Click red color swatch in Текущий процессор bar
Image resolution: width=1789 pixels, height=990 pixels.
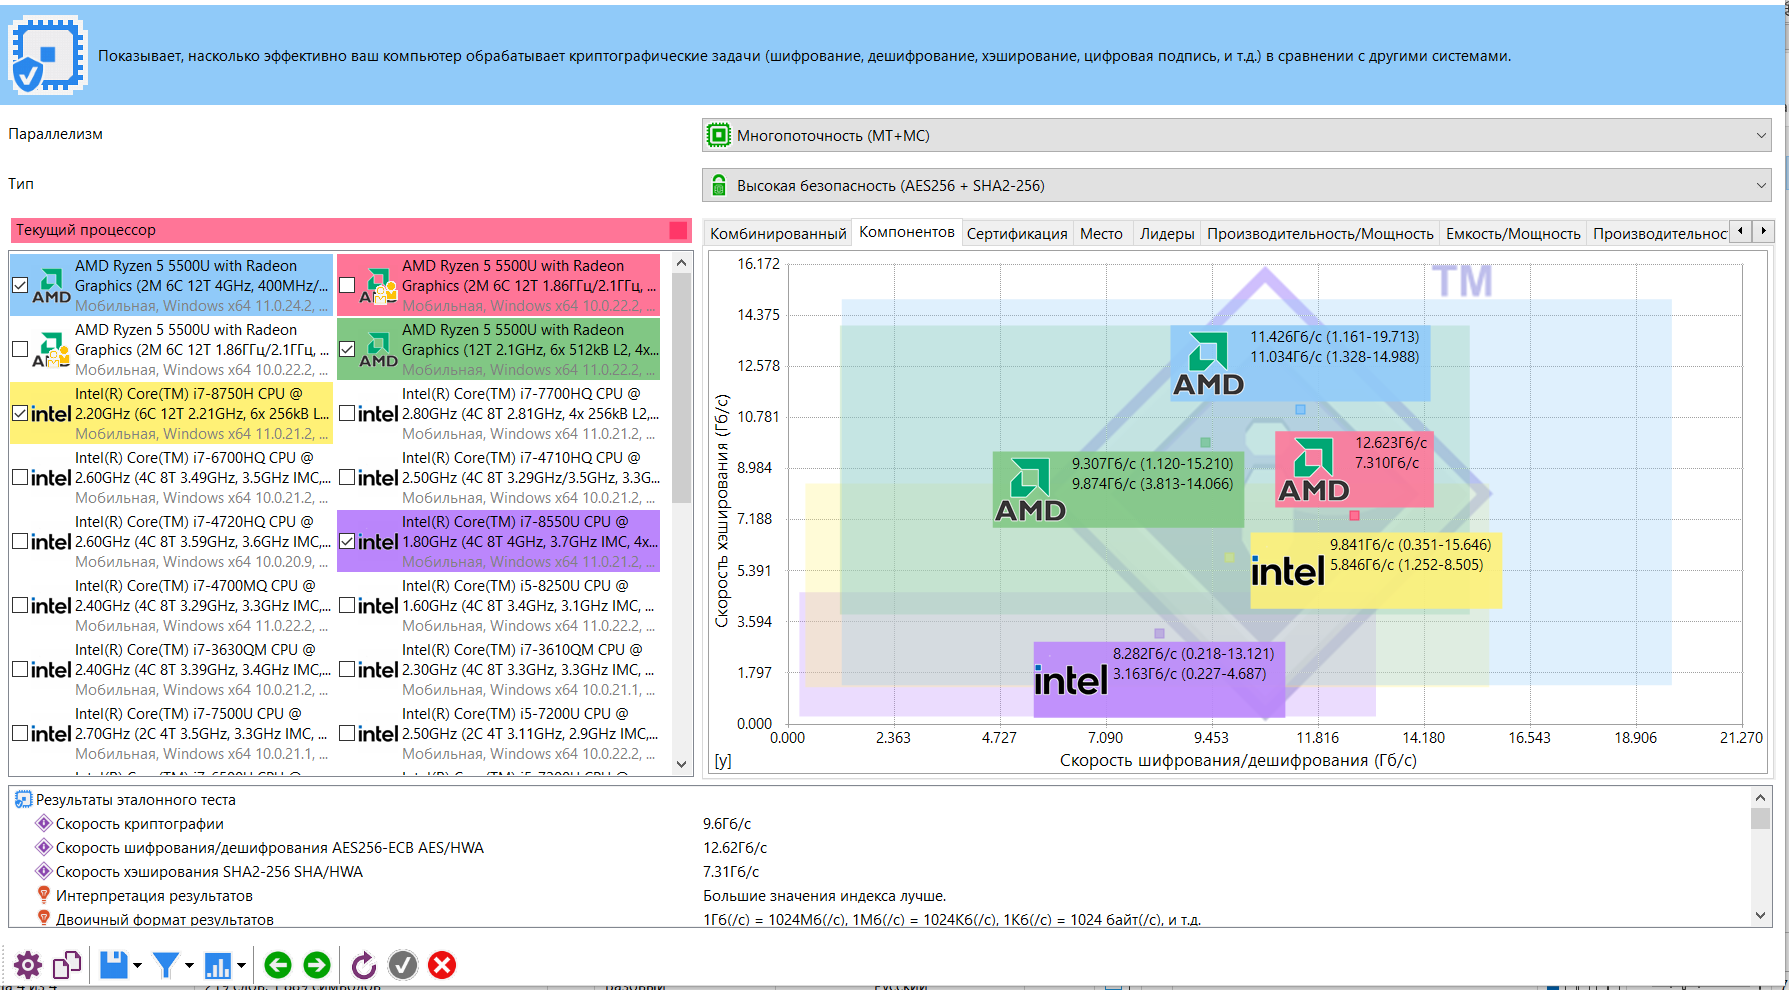[x=678, y=230]
